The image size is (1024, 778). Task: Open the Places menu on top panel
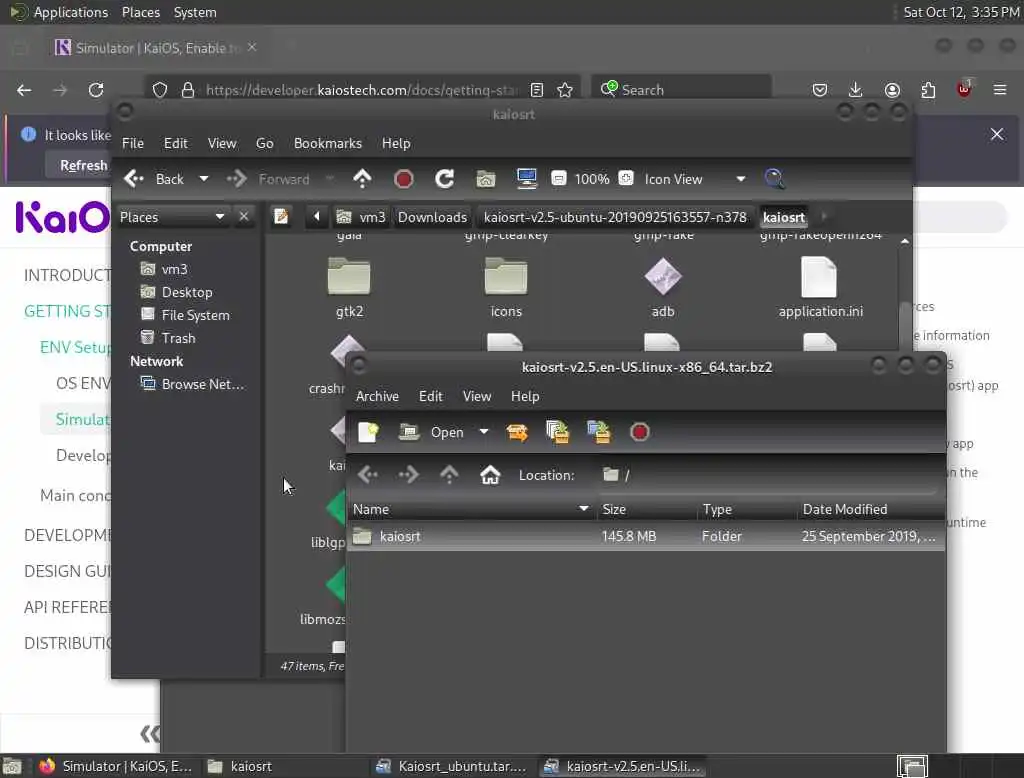141,12
